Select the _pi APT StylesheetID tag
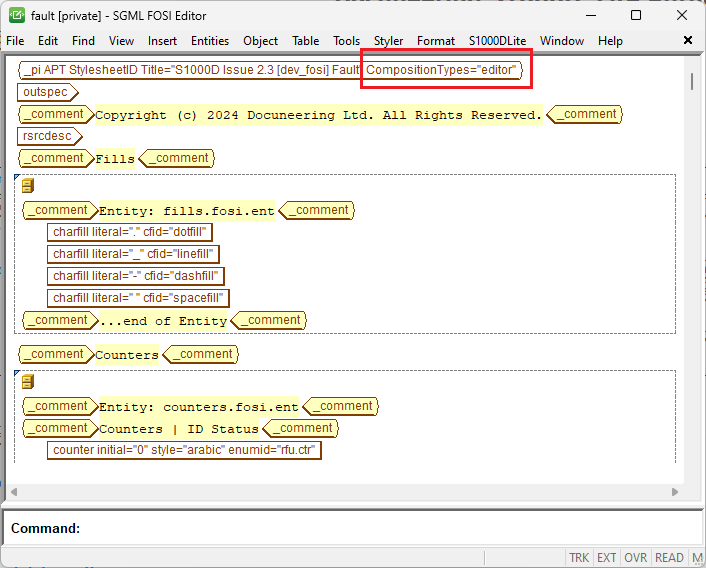Screen dimensions: 706x568 click(270, 70)
